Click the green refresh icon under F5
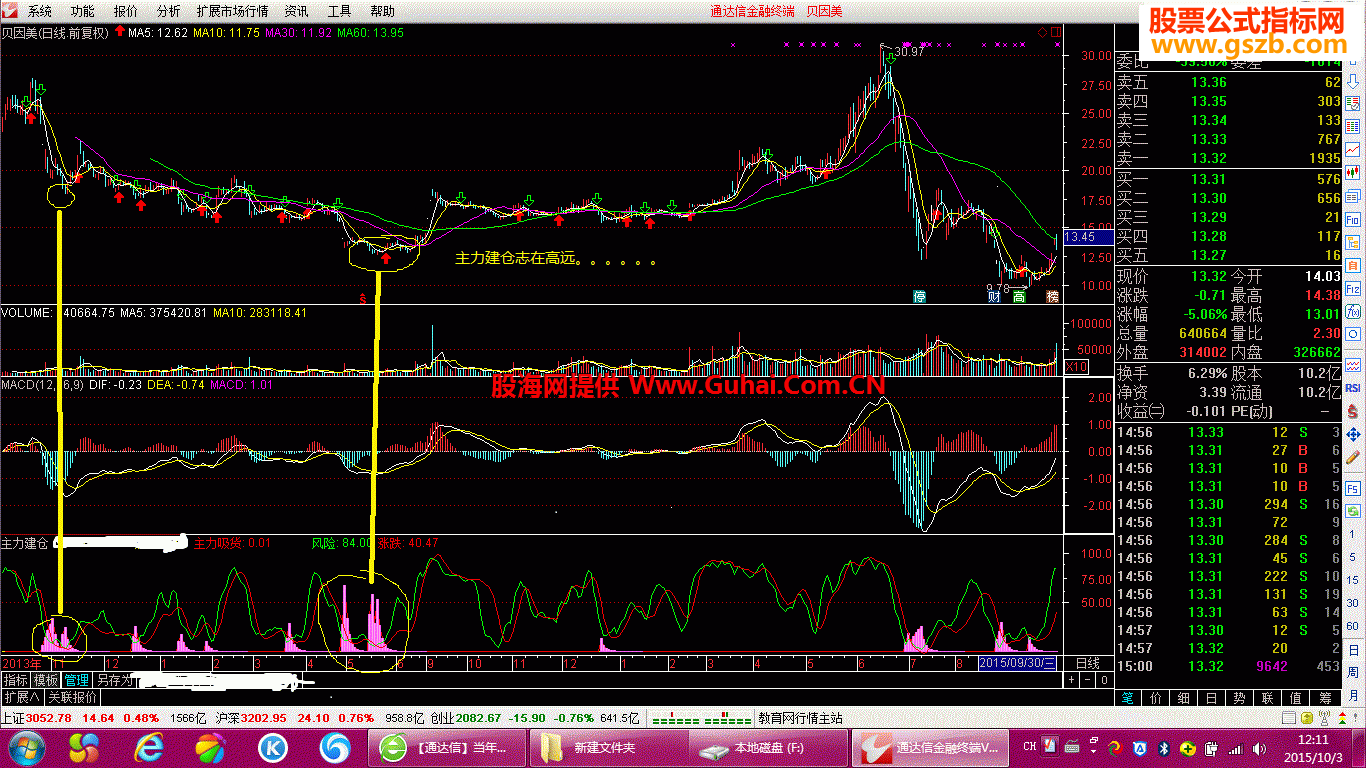 click(1352, 511)
